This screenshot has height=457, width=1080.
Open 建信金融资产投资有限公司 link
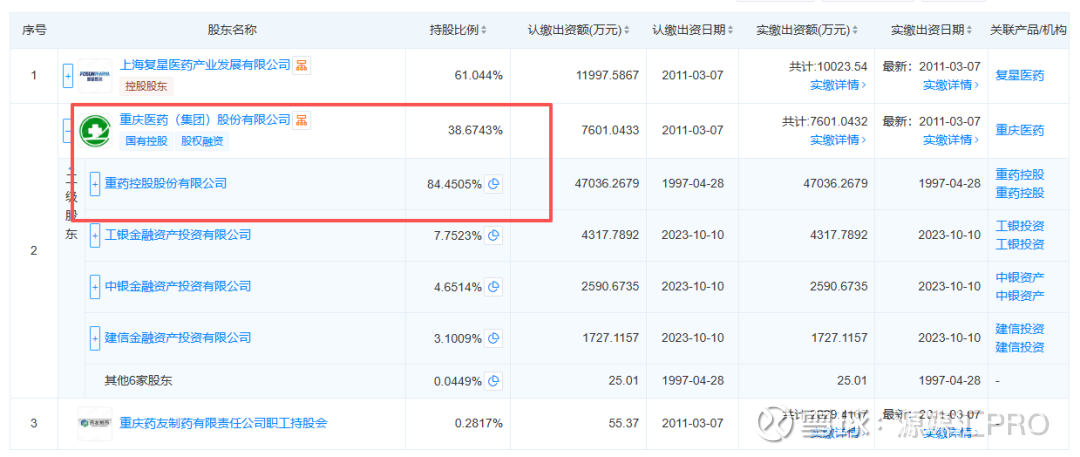pos(178,338)
